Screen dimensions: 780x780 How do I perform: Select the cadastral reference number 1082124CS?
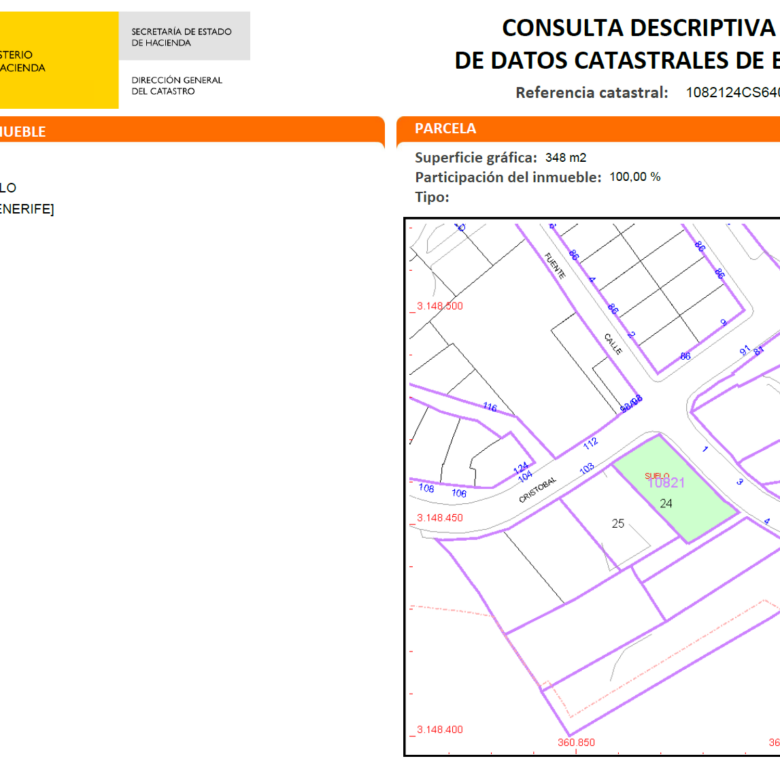[733, 93]
